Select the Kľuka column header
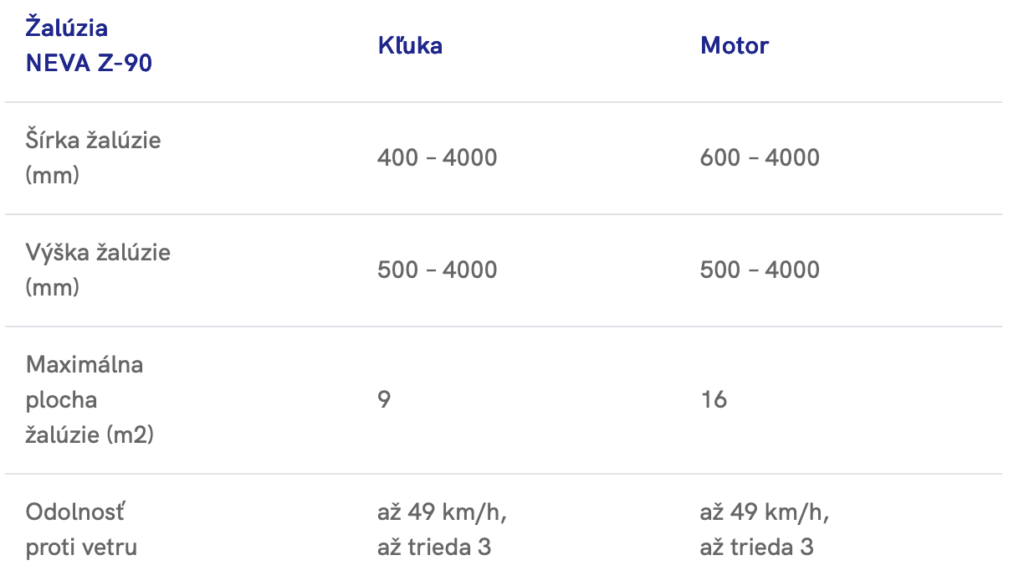 point(410,45)
